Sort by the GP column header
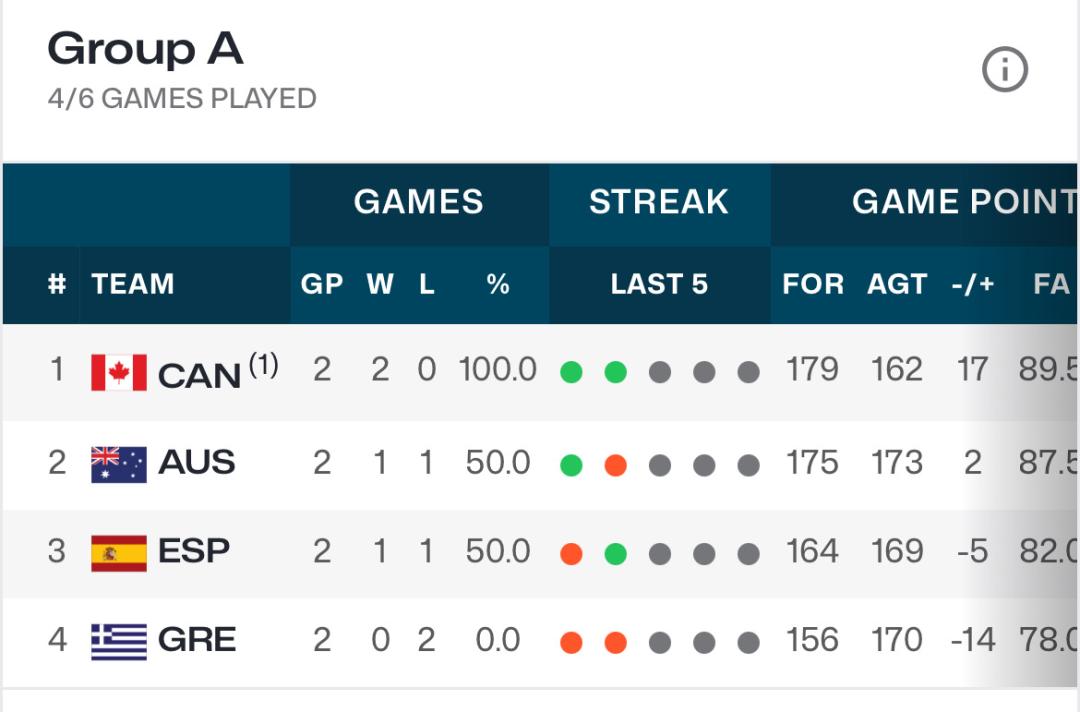1080x712 pixels. point(322,284)
